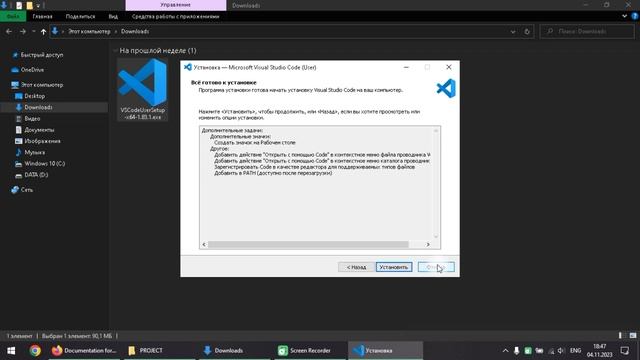
Task: Expand the ribbon with chevron arrow
Action: (624, 16)
